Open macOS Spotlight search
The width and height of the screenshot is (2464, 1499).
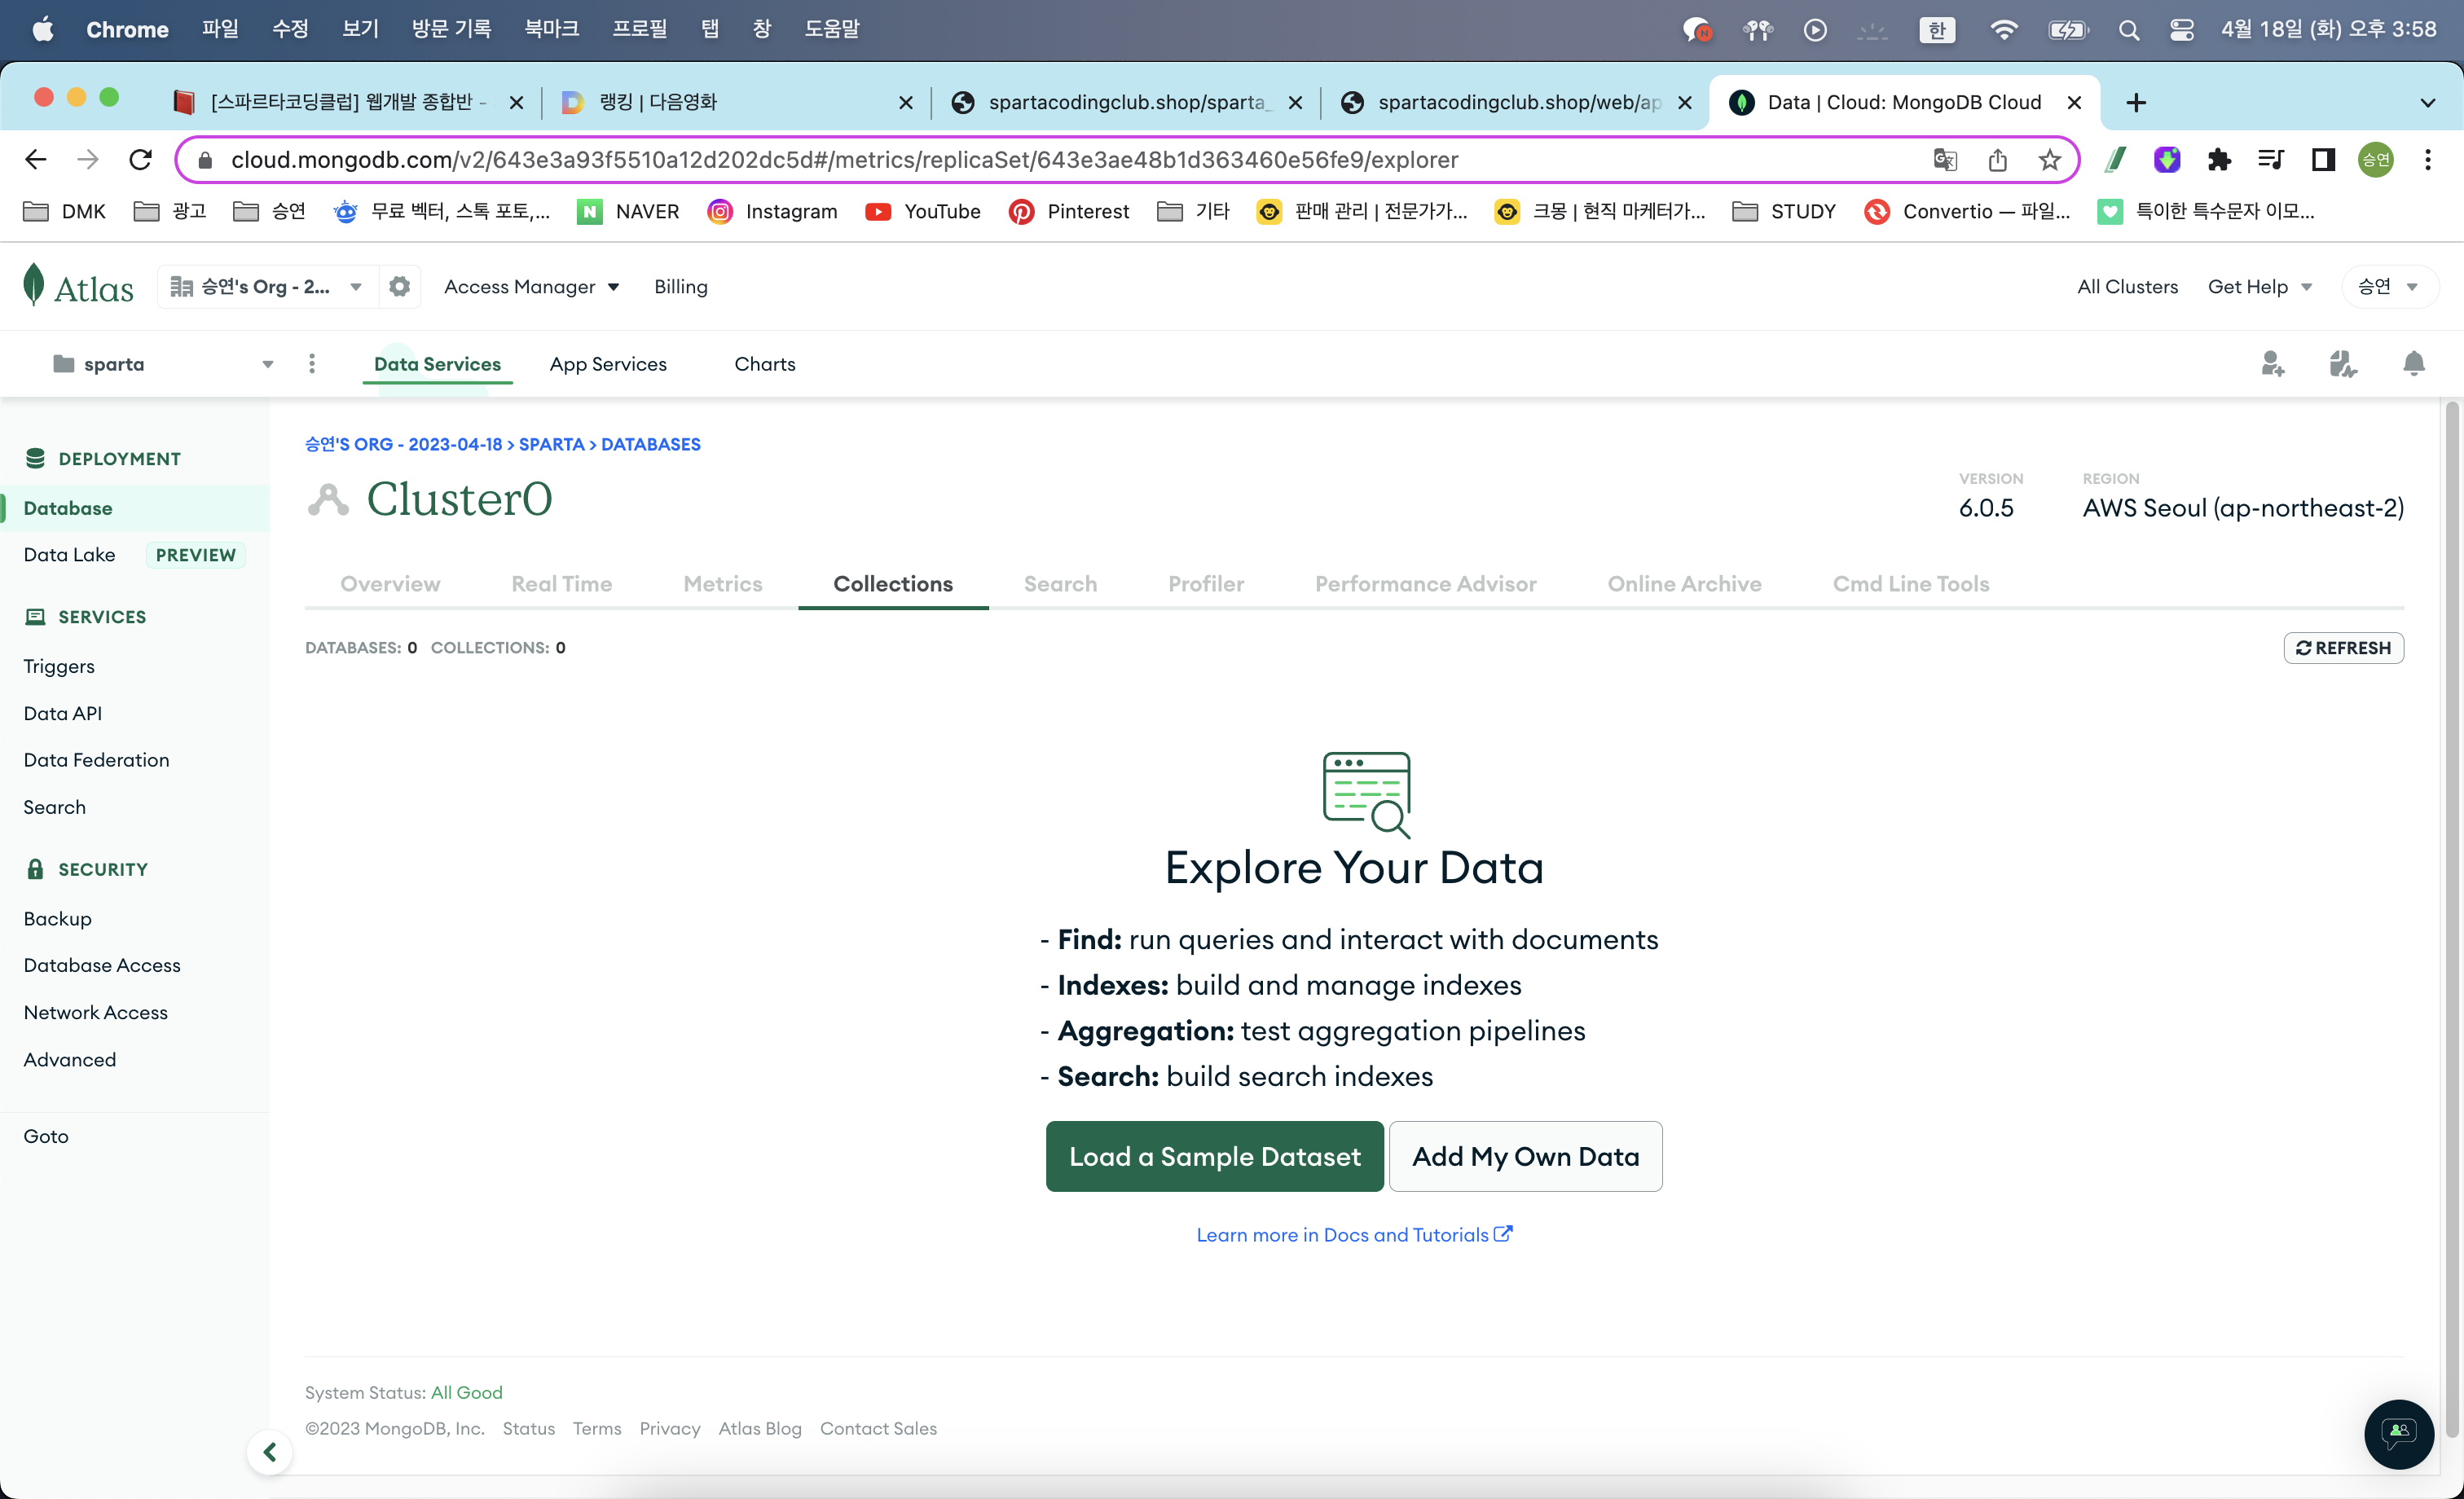click(2129, 30)
